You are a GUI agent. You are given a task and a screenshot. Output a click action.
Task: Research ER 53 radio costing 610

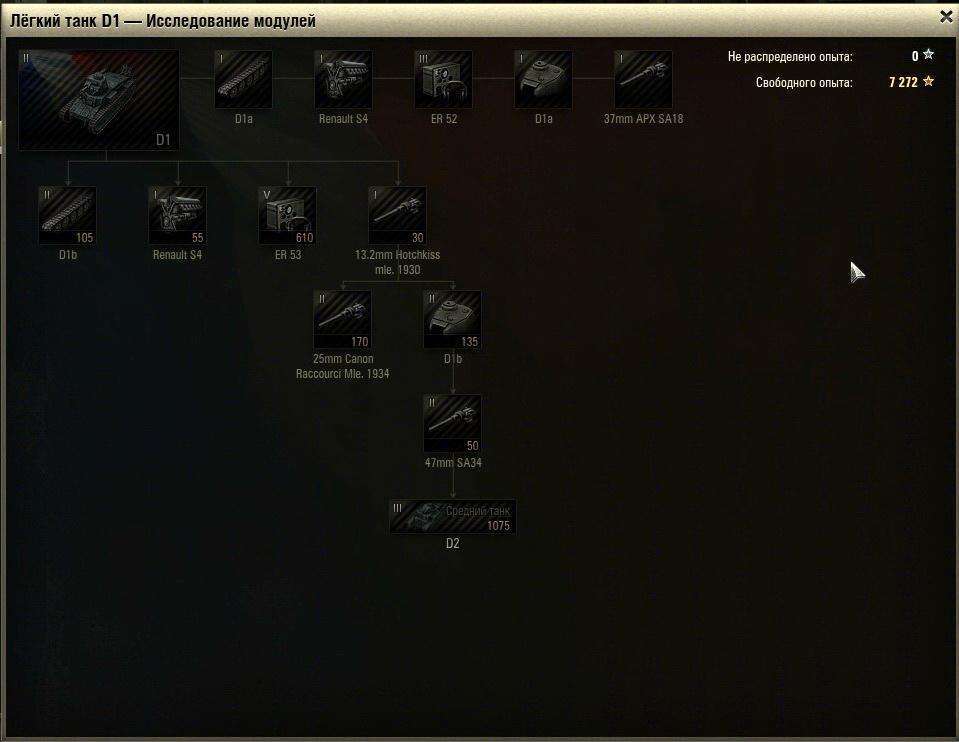[287, 216]
